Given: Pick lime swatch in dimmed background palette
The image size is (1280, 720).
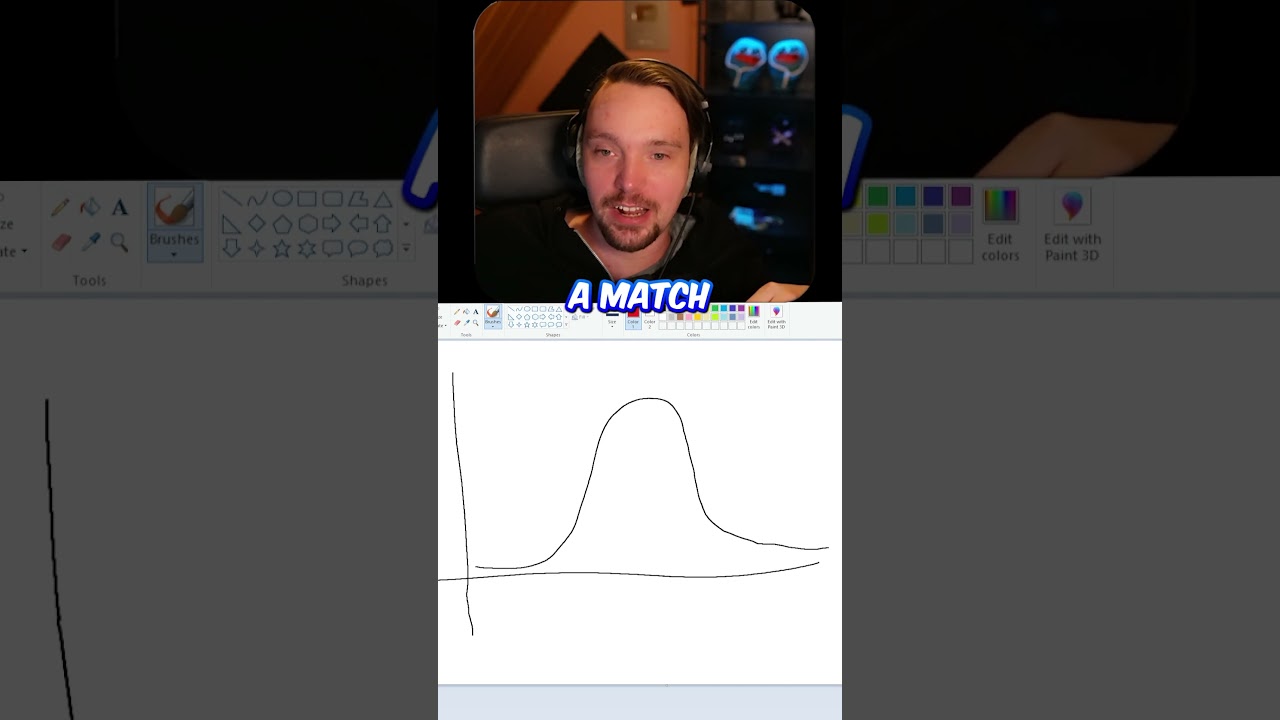Looking at the screenshot, I should point(877,223).
